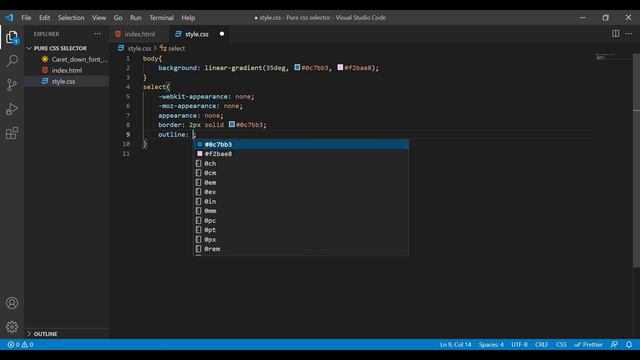640x360 pixels.
Task: Open the Search view in activity bar
Action: click(12, 61)
